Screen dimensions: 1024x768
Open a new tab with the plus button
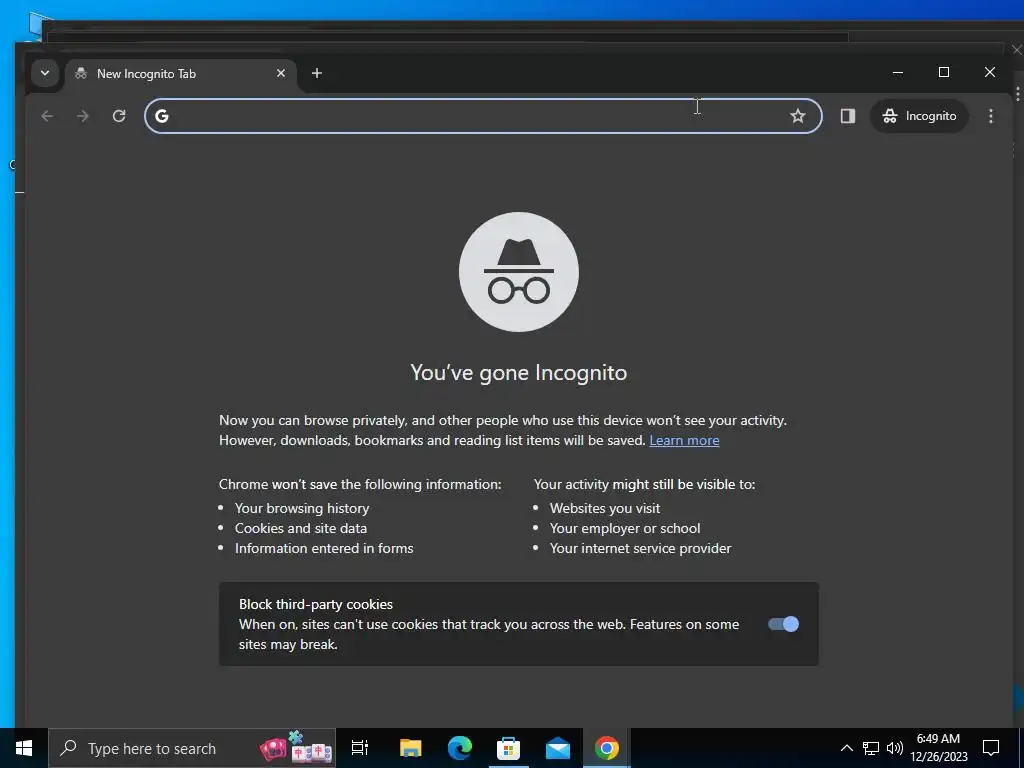[x=317, y=73]
